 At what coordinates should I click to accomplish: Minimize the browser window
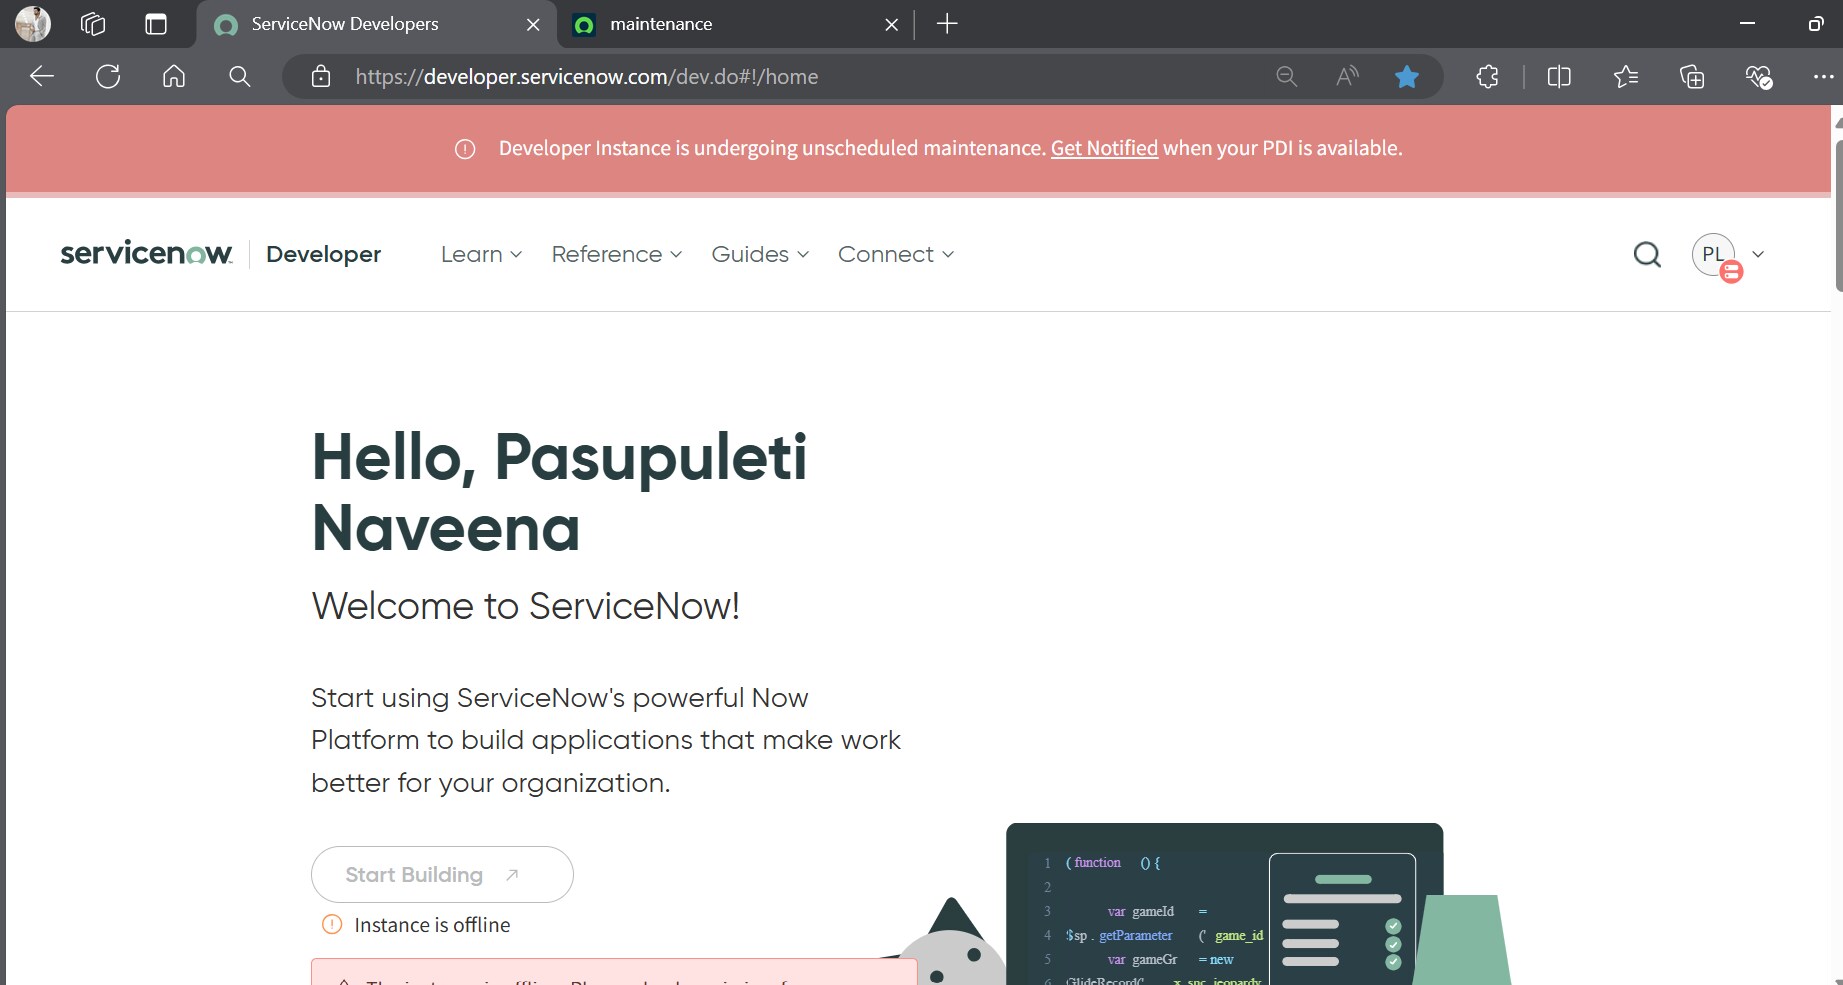tap(1748, 24)
